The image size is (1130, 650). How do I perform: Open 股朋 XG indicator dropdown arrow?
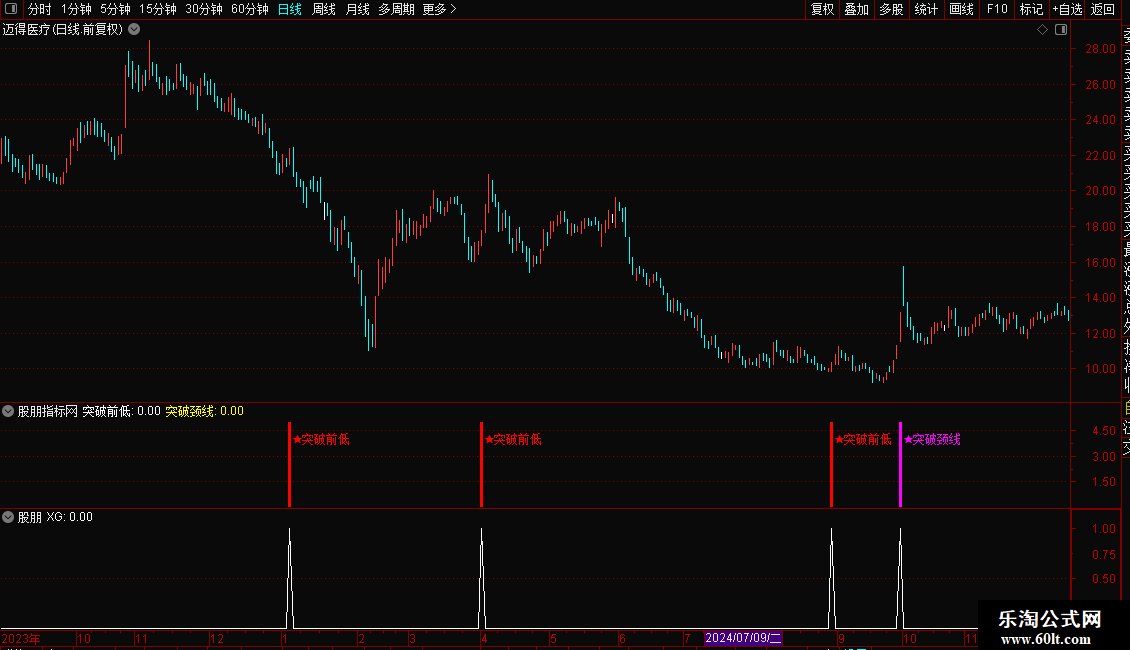click(8, 517)
